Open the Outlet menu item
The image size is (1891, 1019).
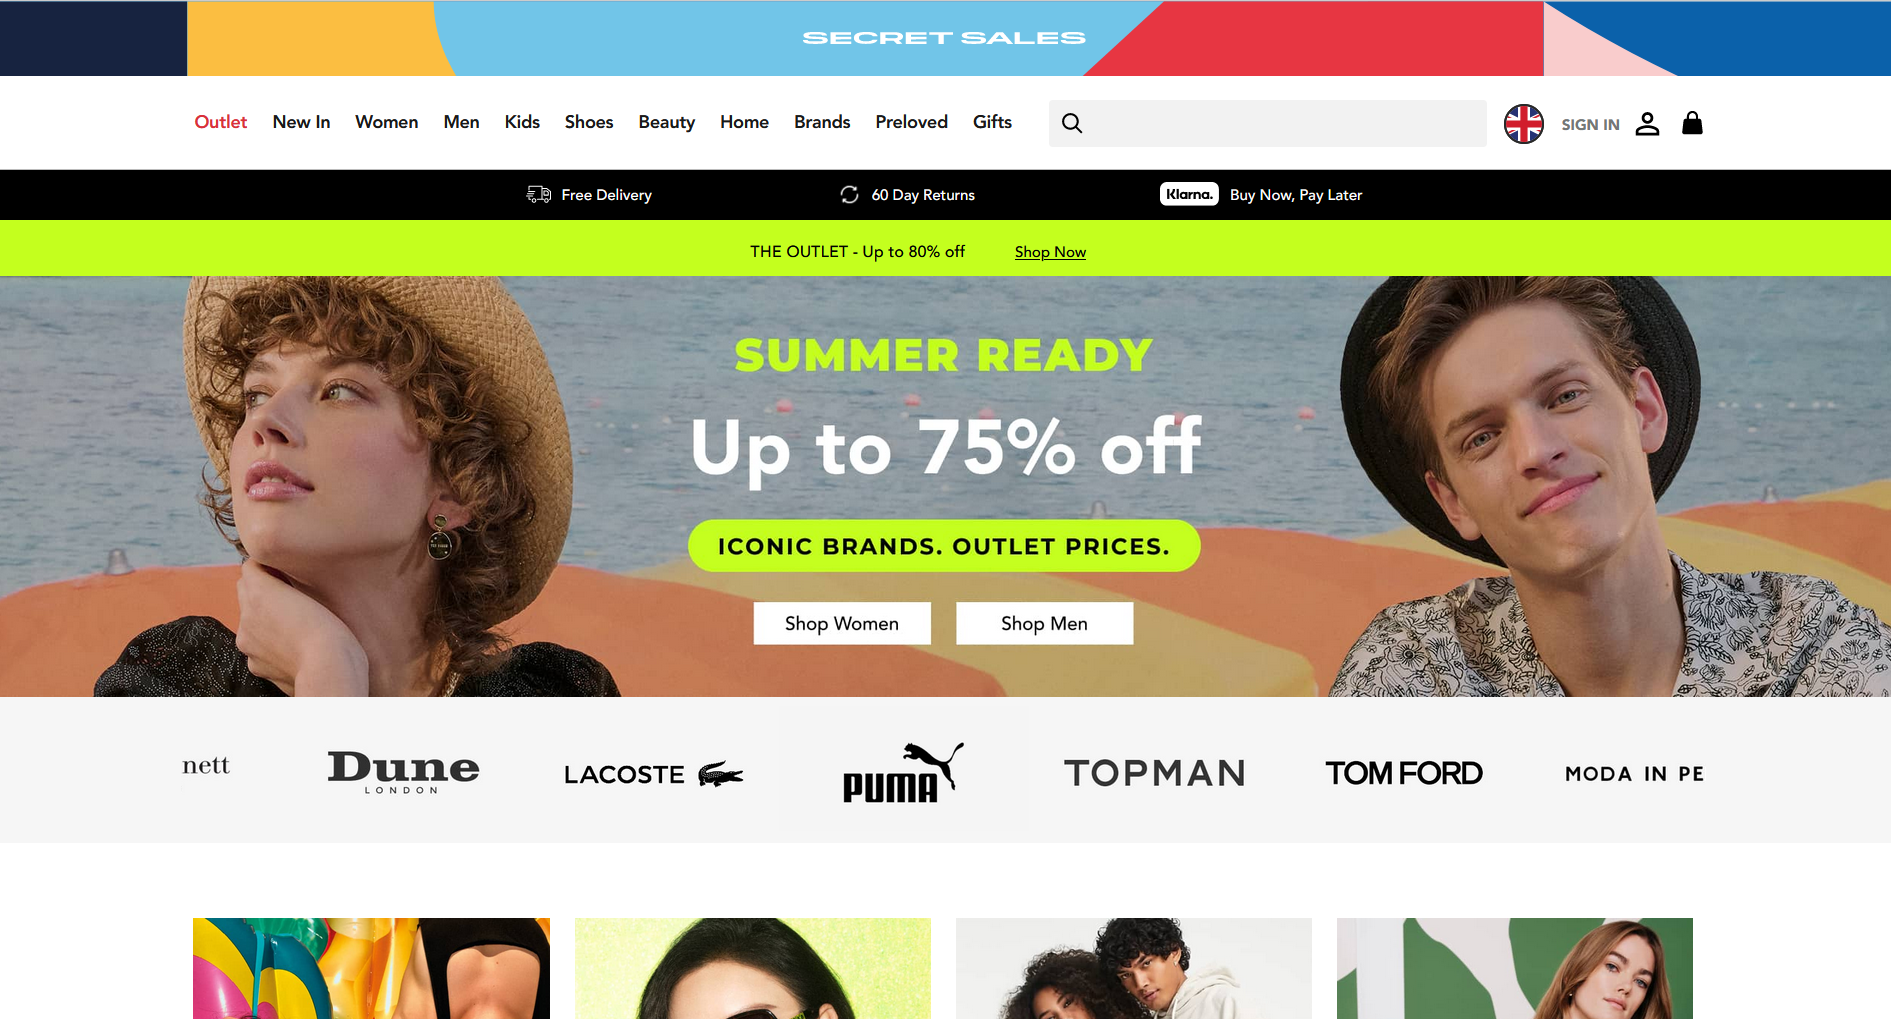pyautogui.click(x=220, y=122)
